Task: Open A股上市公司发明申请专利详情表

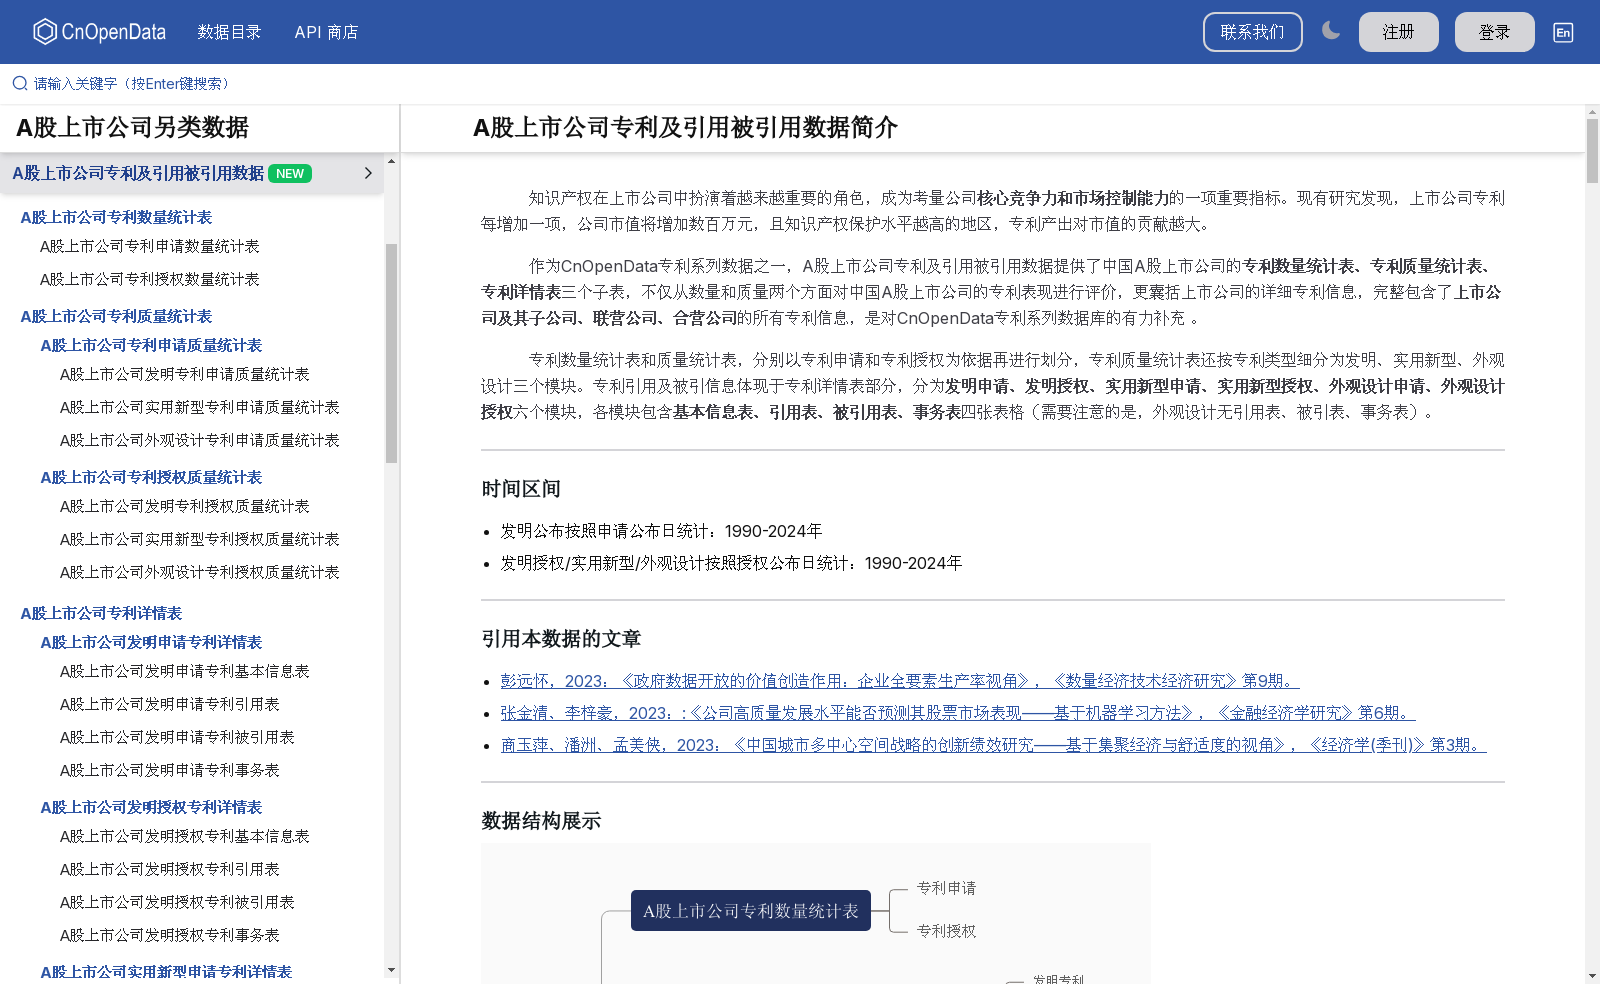Action: coord(151,642)
